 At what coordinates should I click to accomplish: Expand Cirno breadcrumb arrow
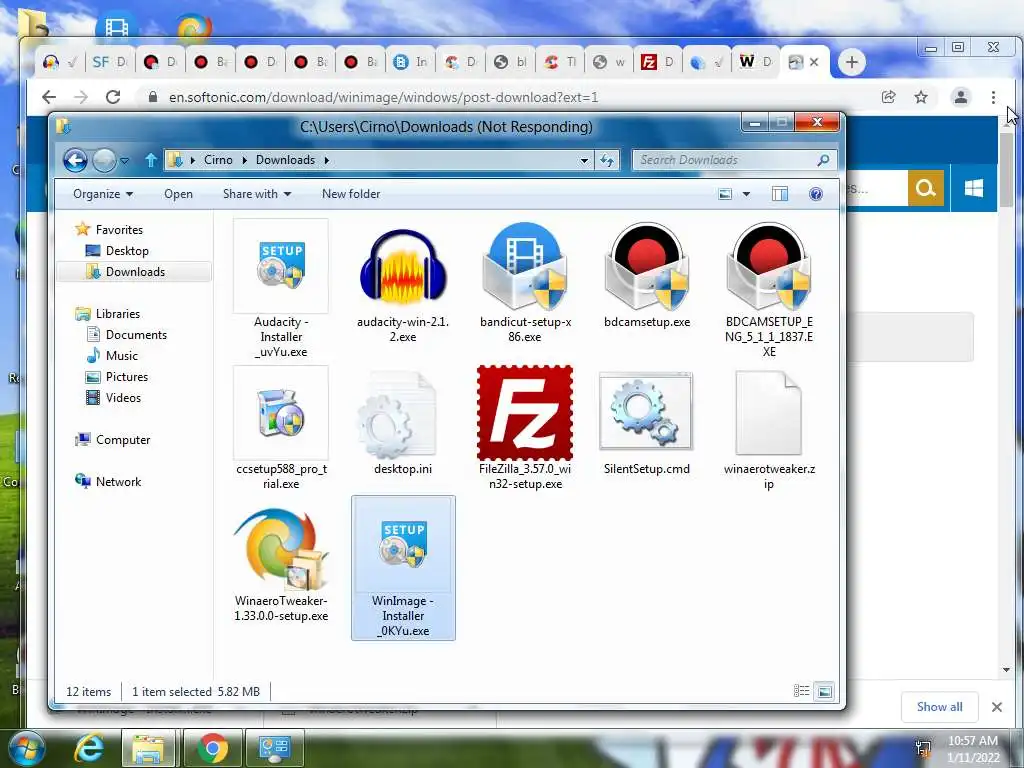click(244, 160)
